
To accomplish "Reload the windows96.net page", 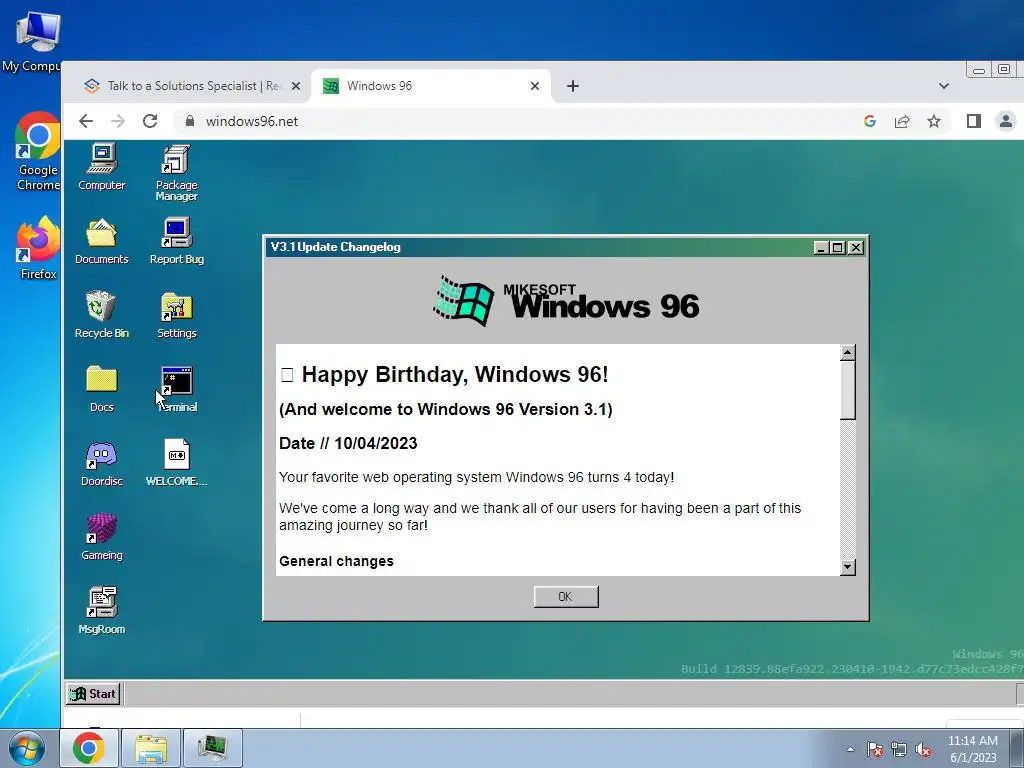I will click(x=150, y=121).
